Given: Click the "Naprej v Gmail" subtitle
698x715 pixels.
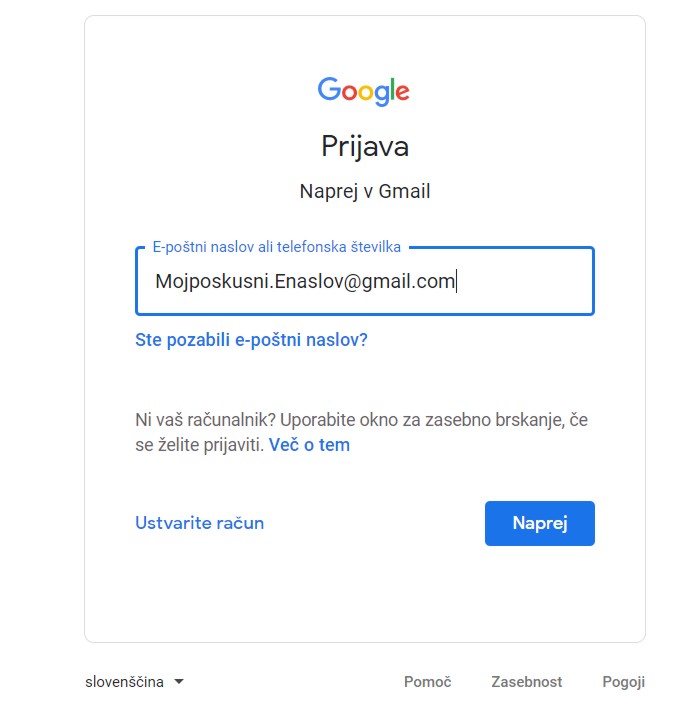Looking at the screenshot, I should tap(364, 191).
